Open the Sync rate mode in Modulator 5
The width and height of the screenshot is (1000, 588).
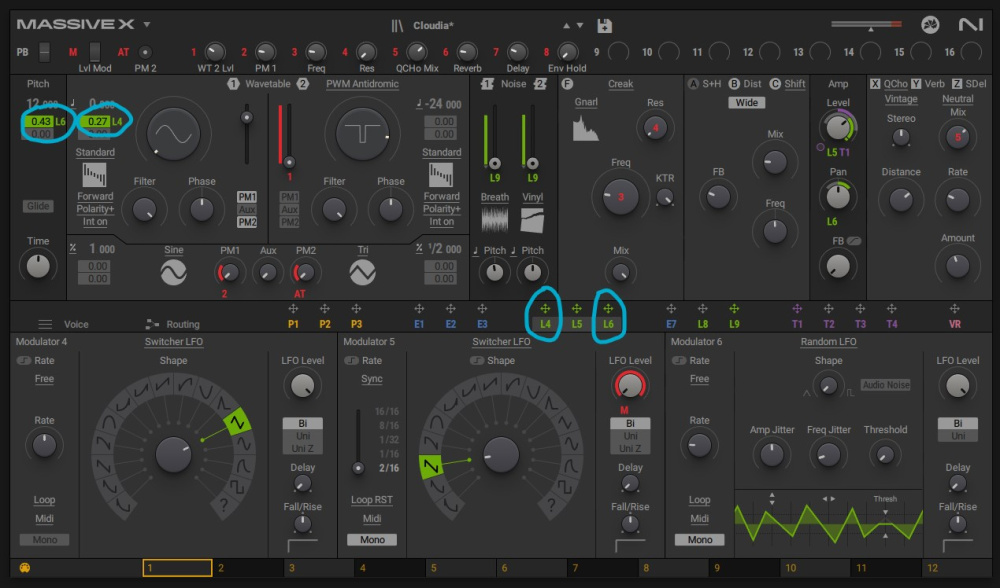pos(372,379)
